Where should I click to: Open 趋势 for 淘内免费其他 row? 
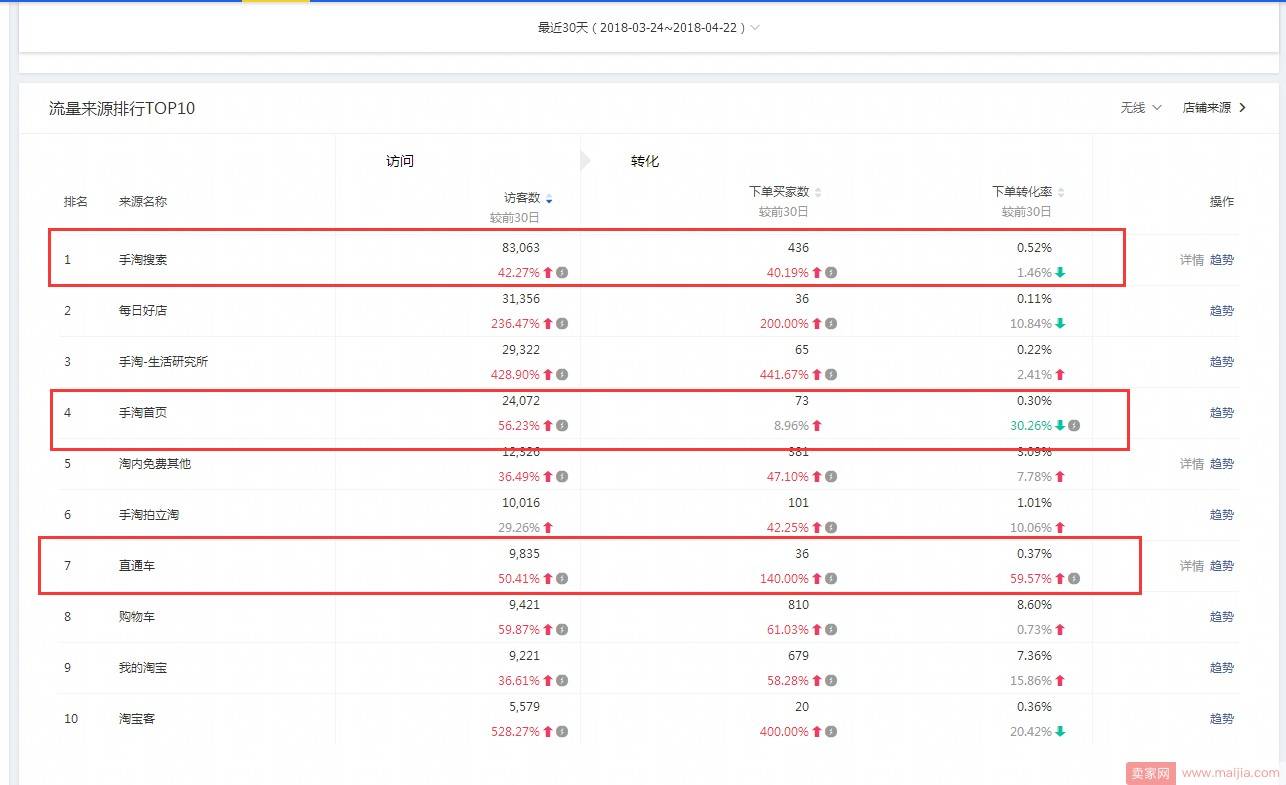1222,464
